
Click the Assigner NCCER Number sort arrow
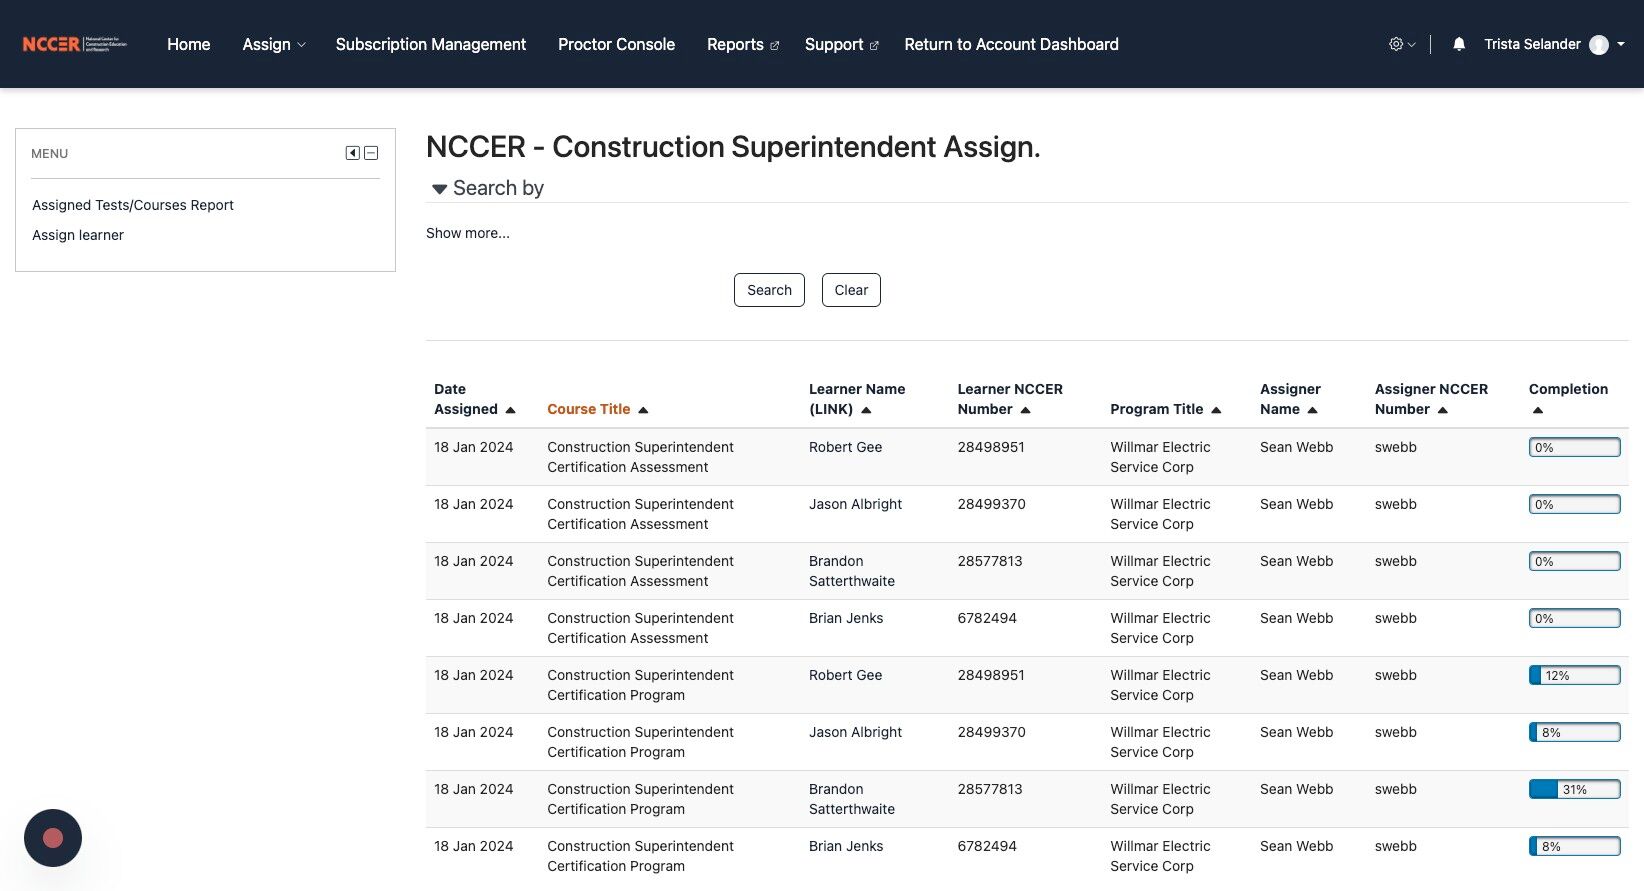[x=1442, y=410]
